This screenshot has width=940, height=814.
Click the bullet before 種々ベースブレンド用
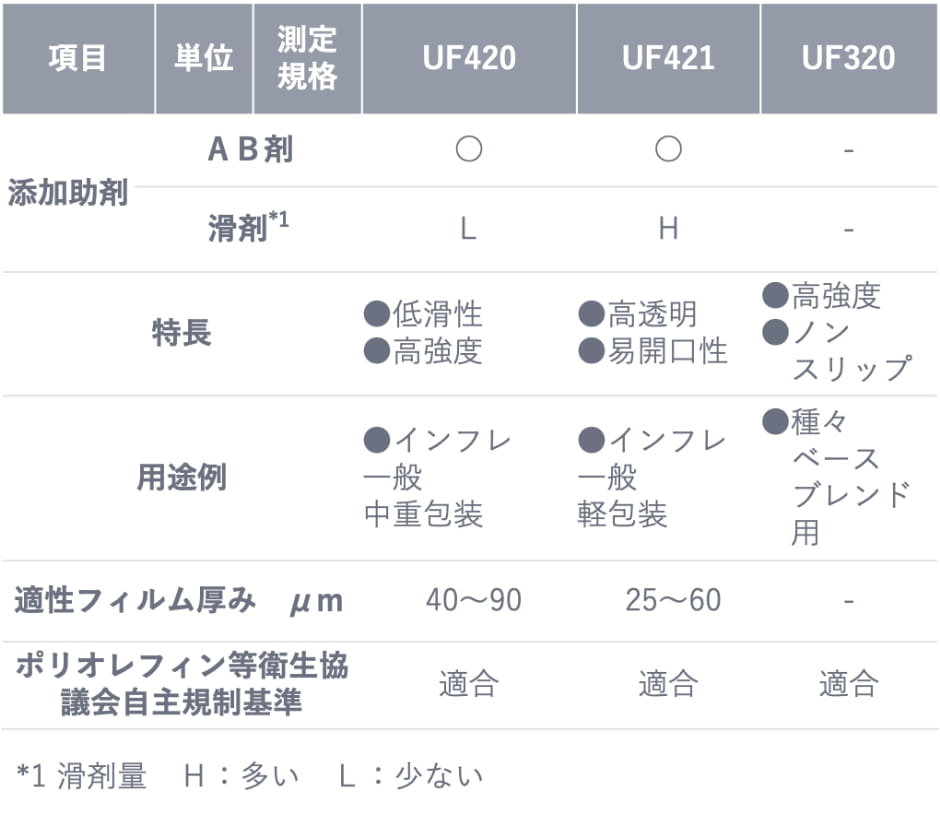[776, 422]
